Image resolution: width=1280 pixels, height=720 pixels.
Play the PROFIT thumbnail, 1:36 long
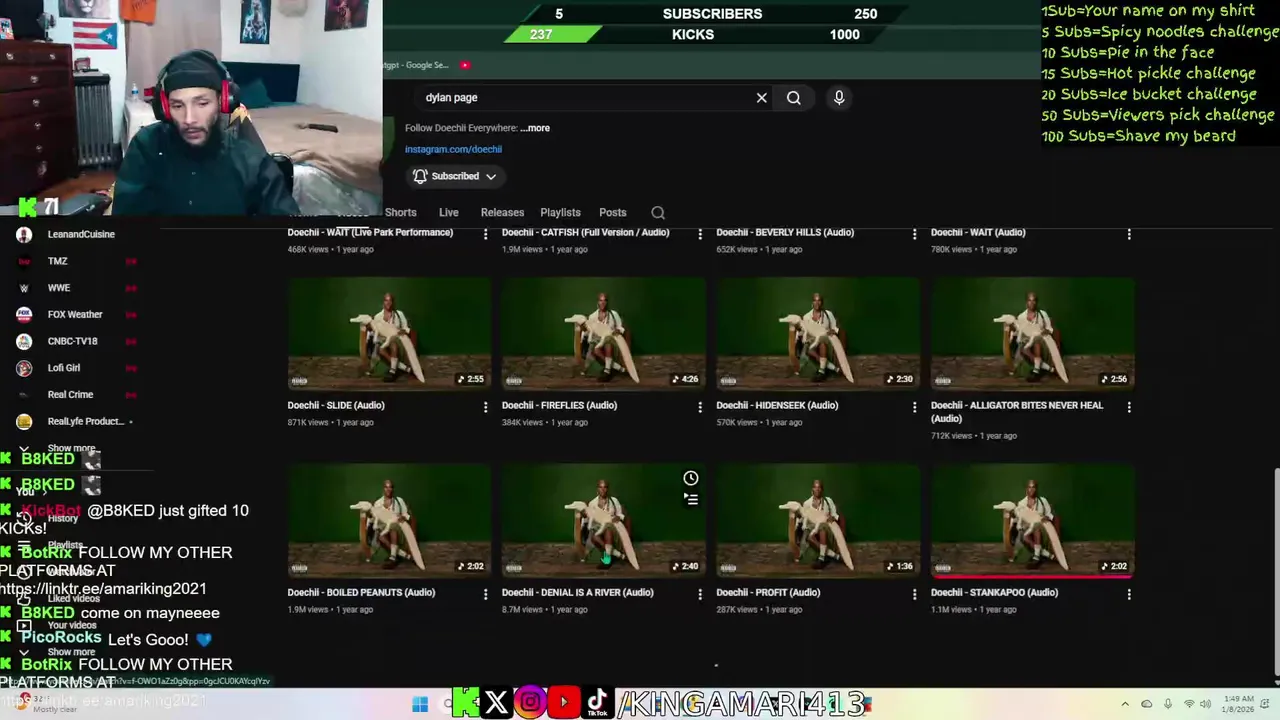click(818, 520)
